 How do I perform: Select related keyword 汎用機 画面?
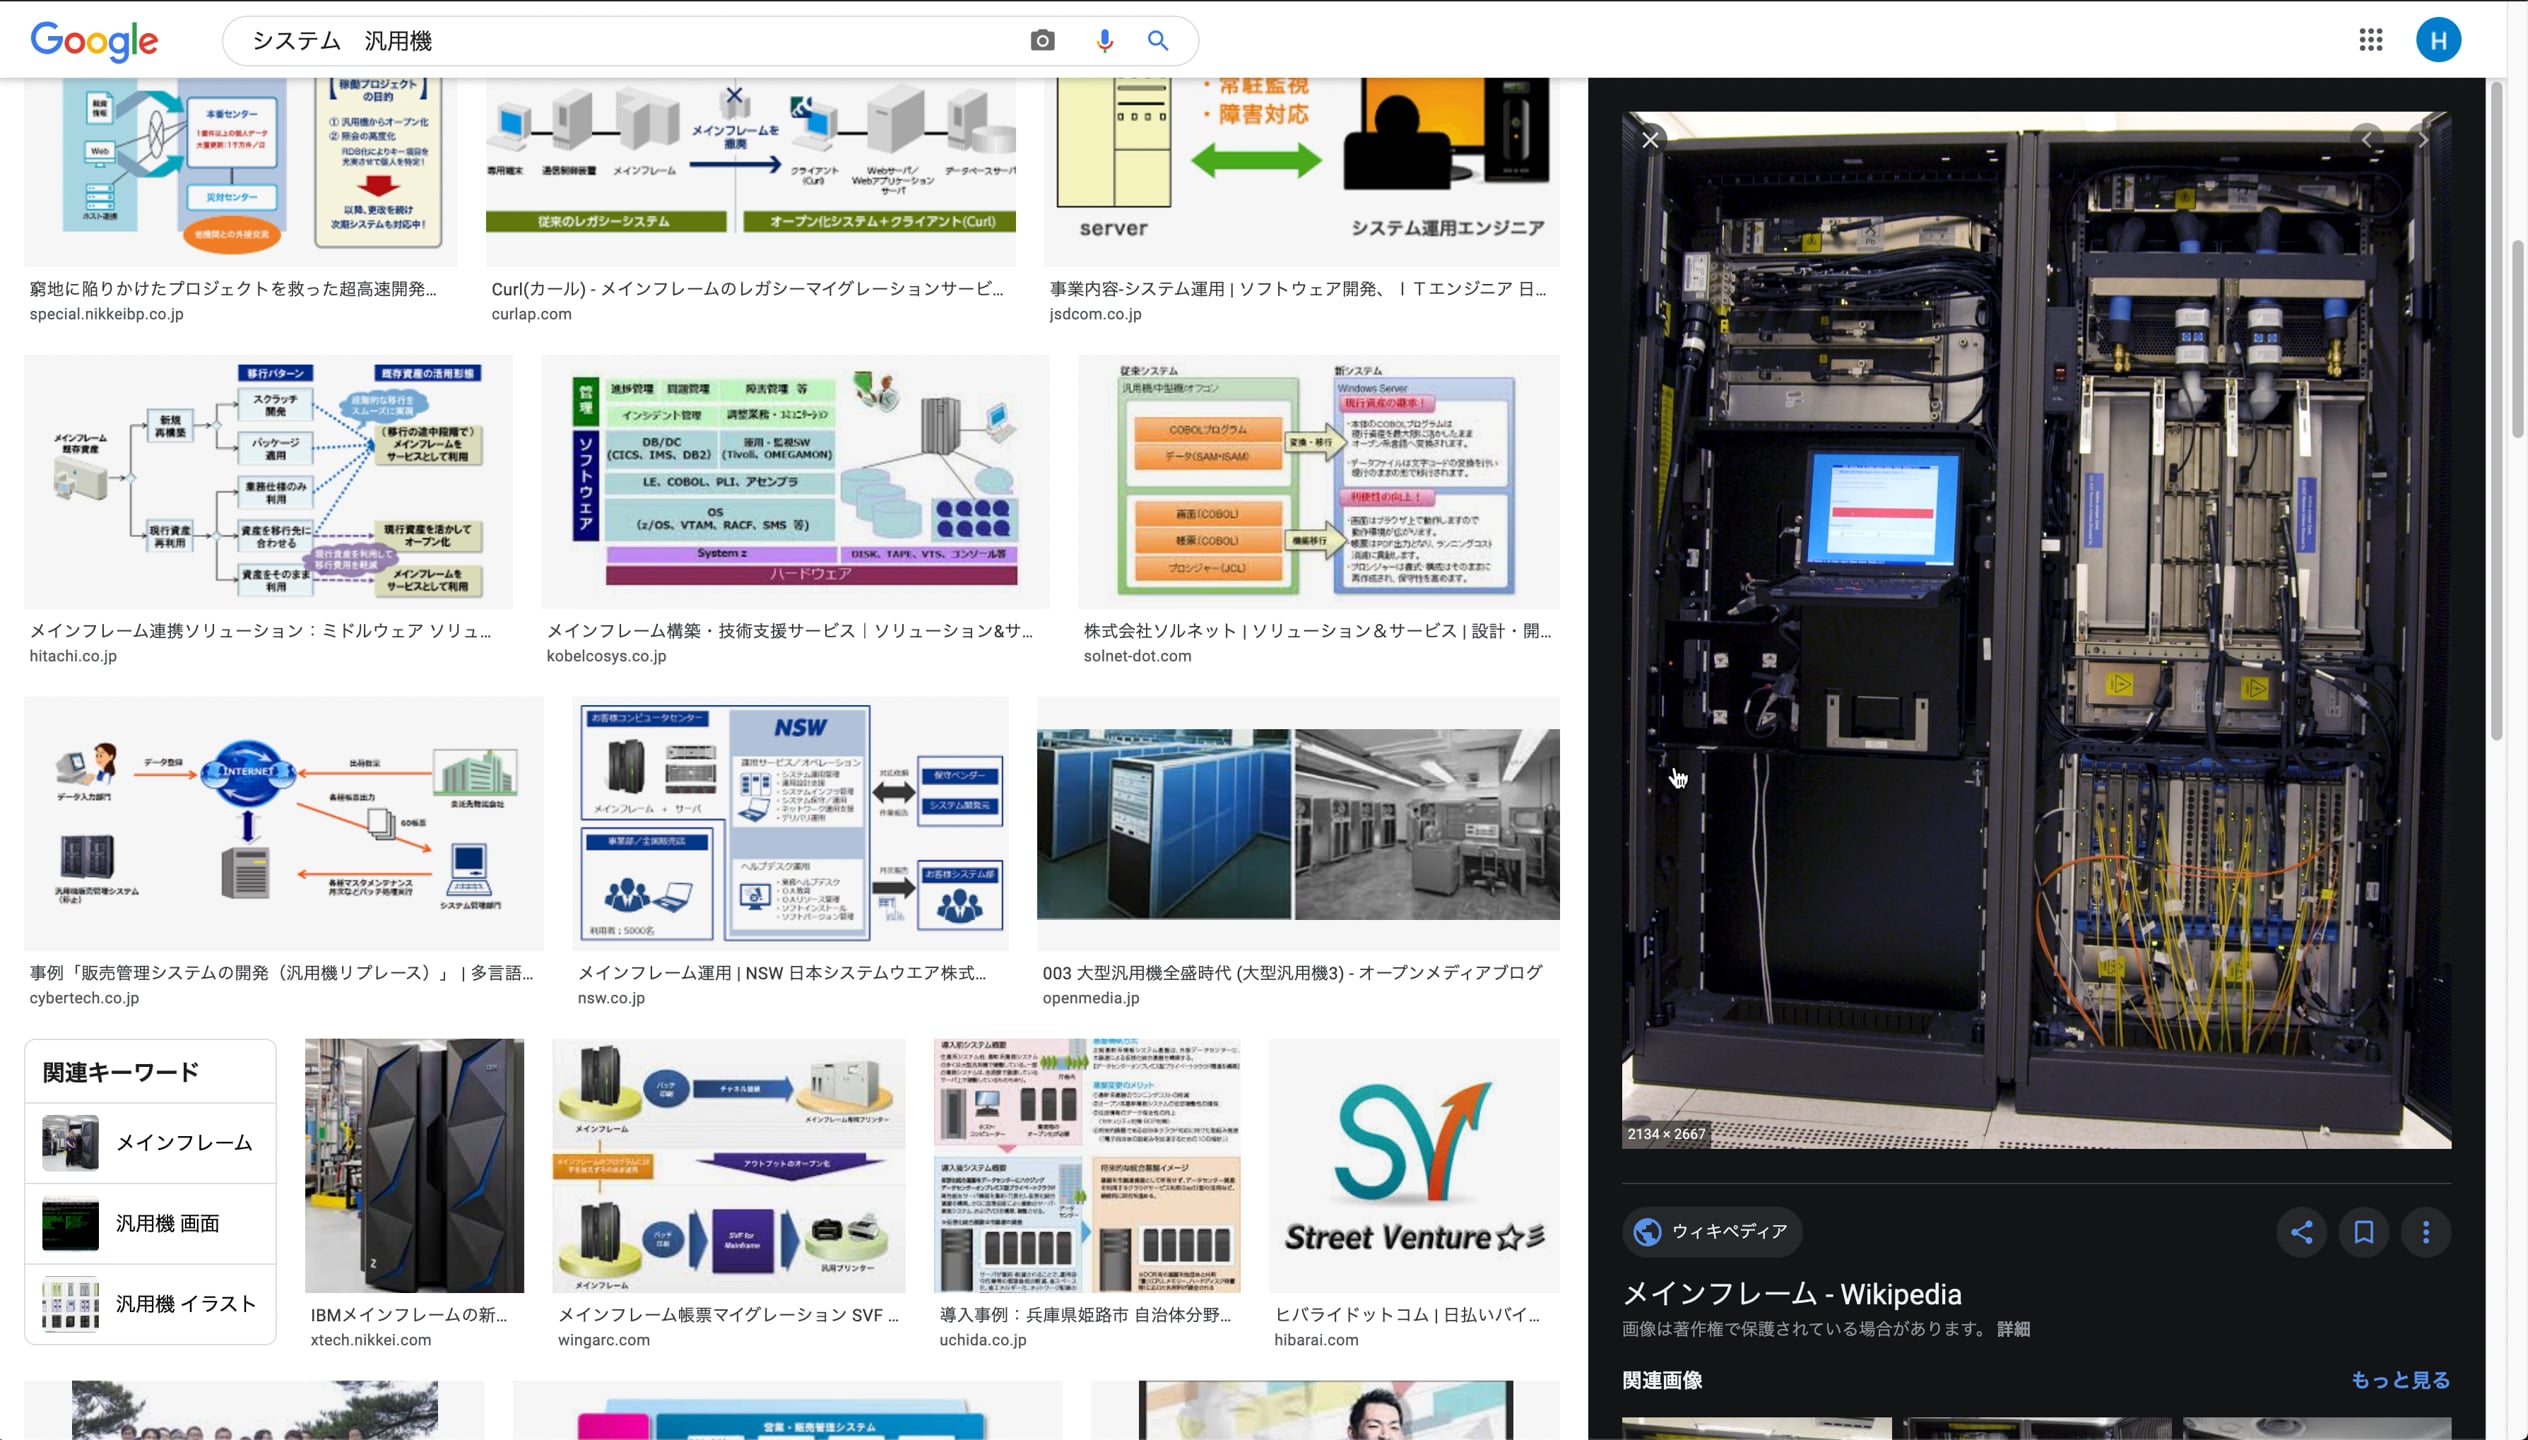point(150,1224)
